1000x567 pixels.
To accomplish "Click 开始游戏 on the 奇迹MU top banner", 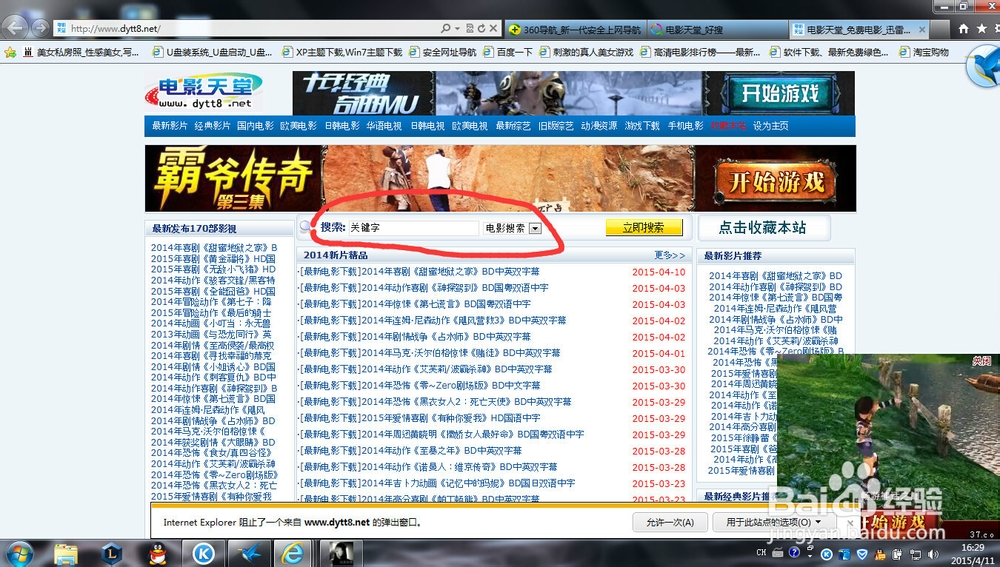I will 779,94.
